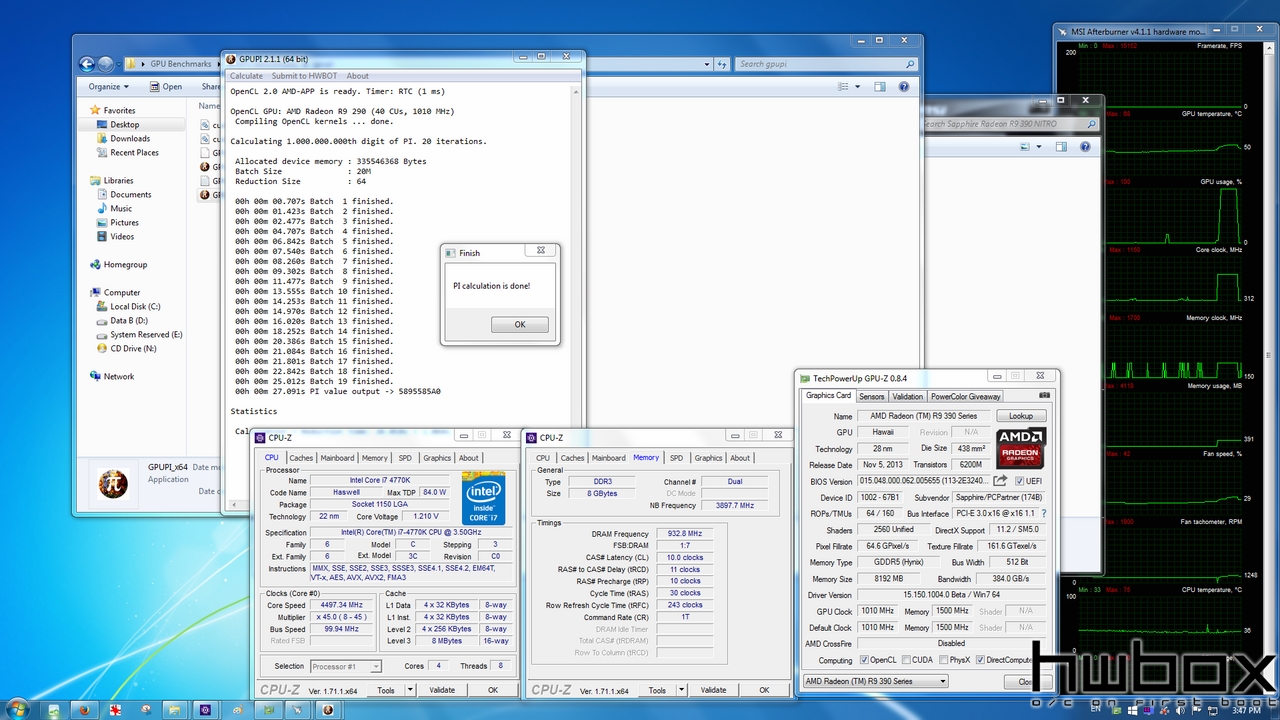The height and width of the screenshot is (720, 1280).
Task: Click Validate in the right CPU-Z window
Action: (x=713, y=690)
